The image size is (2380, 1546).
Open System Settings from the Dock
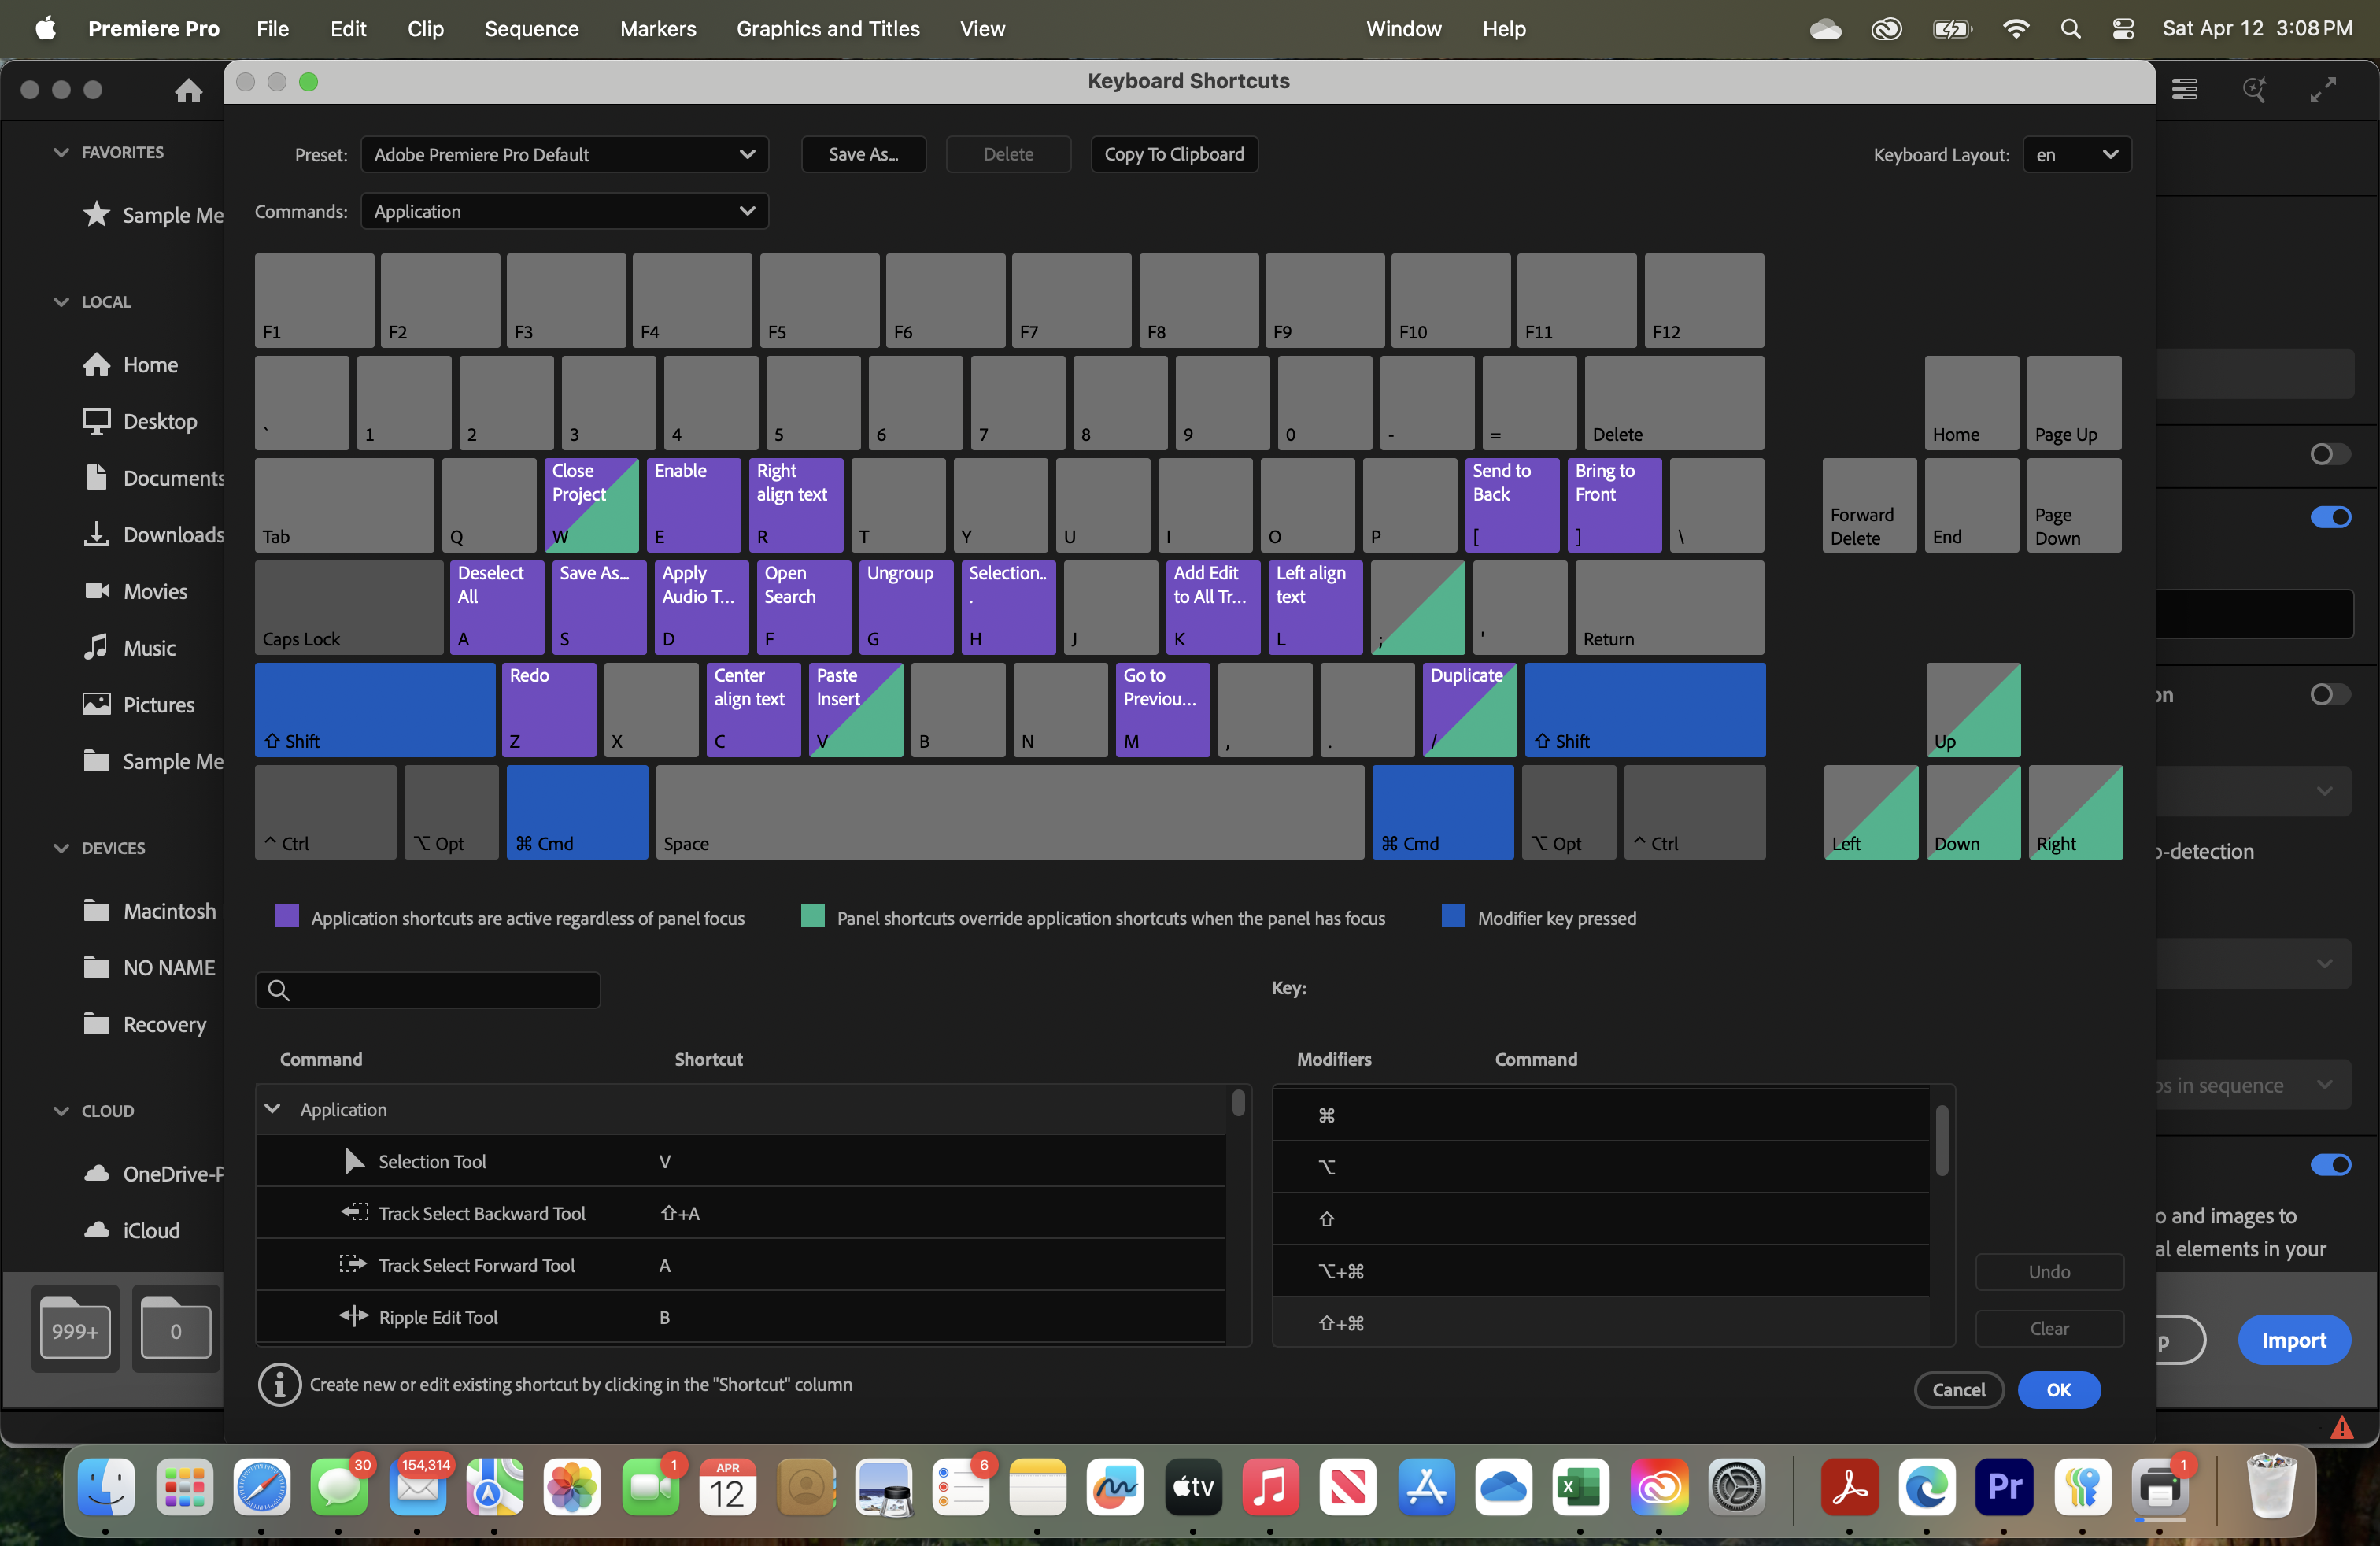pyautogui.click(x=1736, y=1487)
